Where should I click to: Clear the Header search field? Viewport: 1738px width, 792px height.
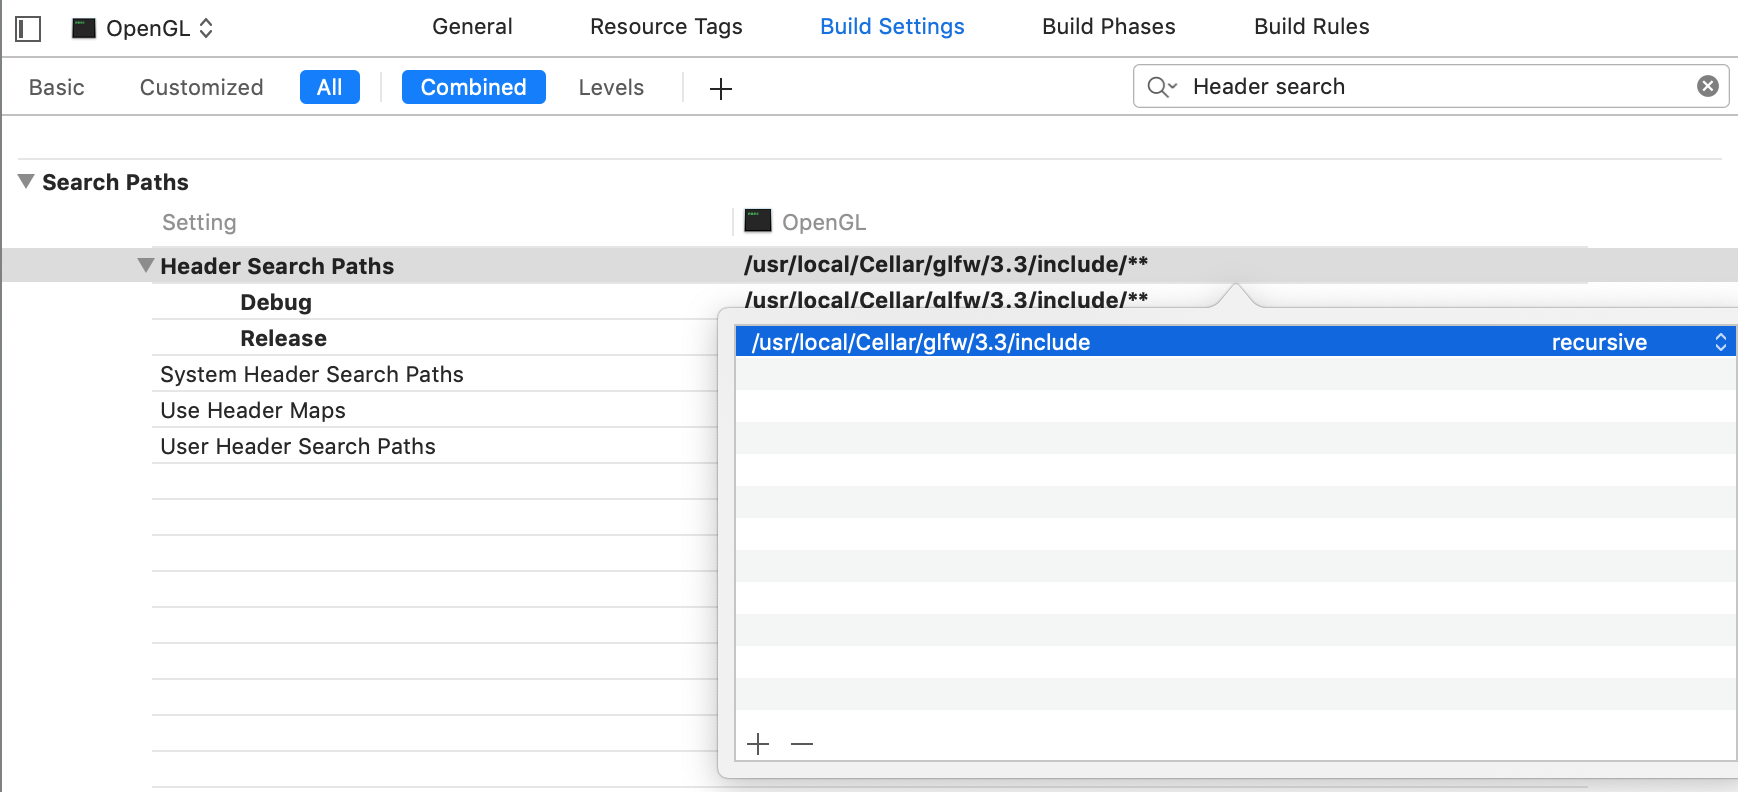(1708, 86)
